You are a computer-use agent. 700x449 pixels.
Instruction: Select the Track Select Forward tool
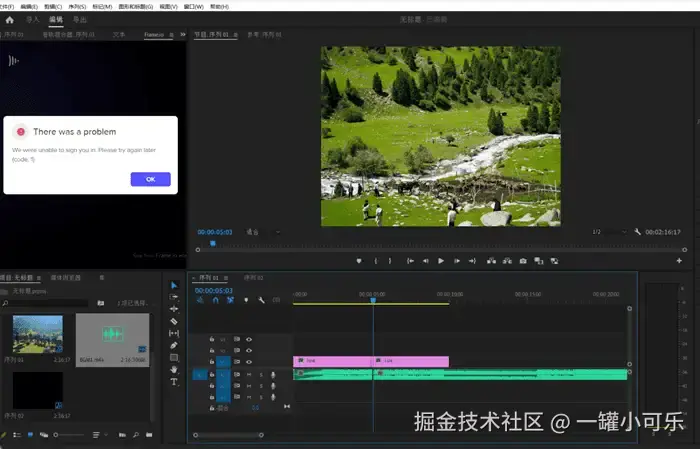174,297
